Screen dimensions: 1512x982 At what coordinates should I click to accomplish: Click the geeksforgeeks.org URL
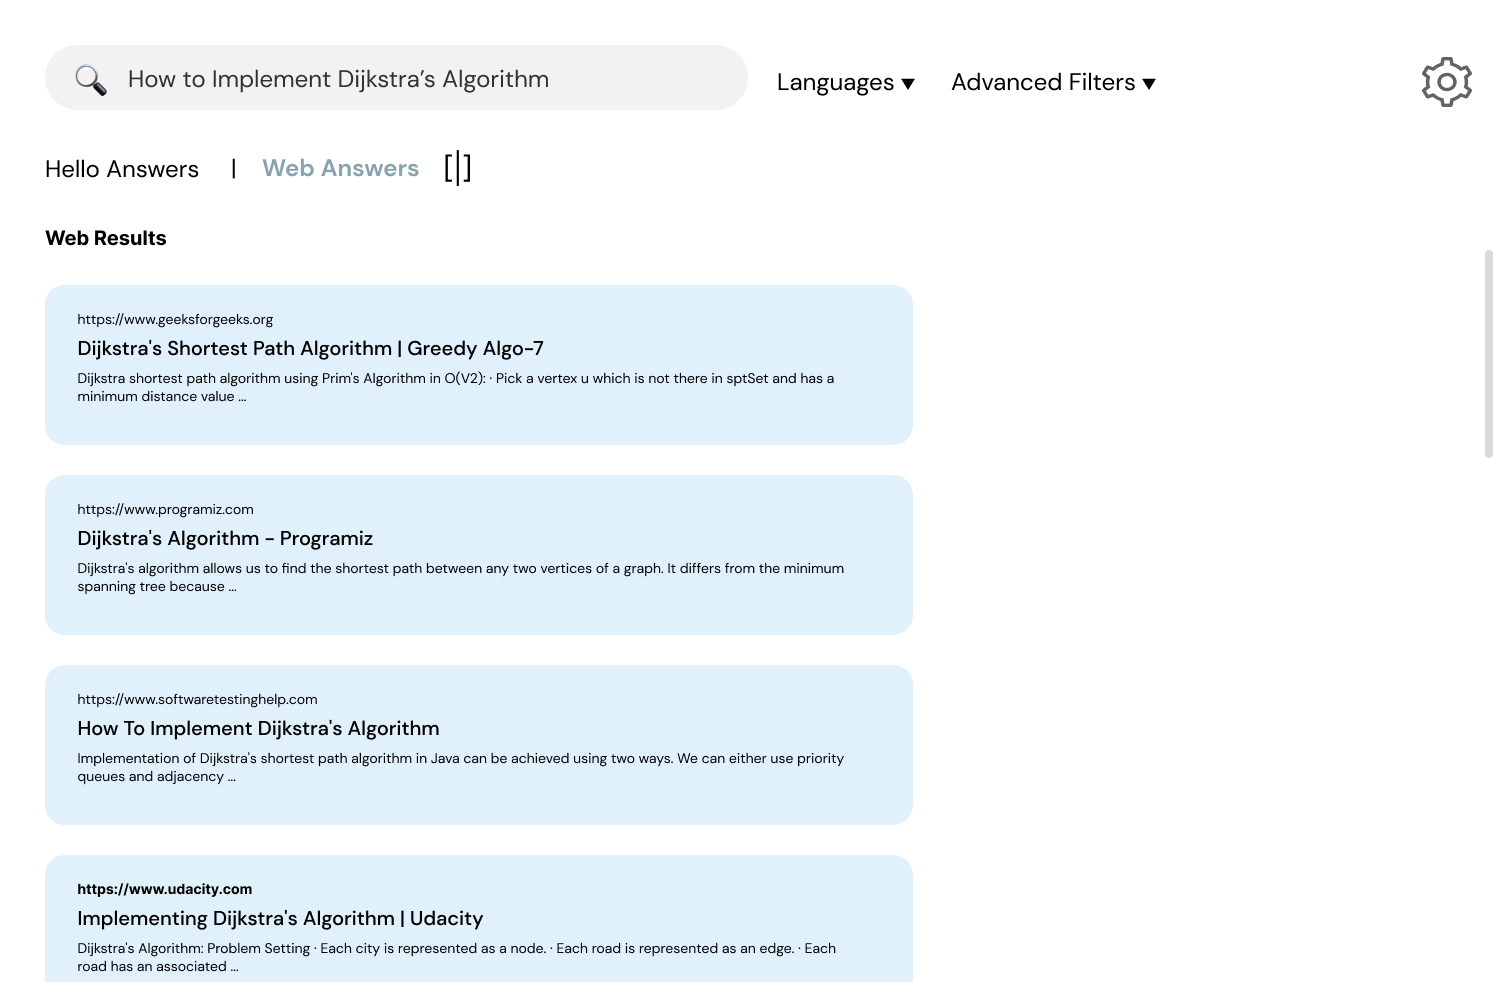[175, 319]
